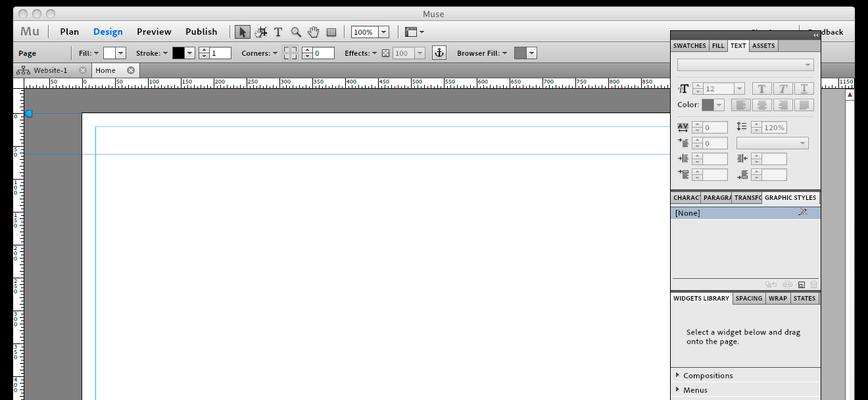Toggle italic text style
This screenshot has height=400, width=868.
point(783,89)
